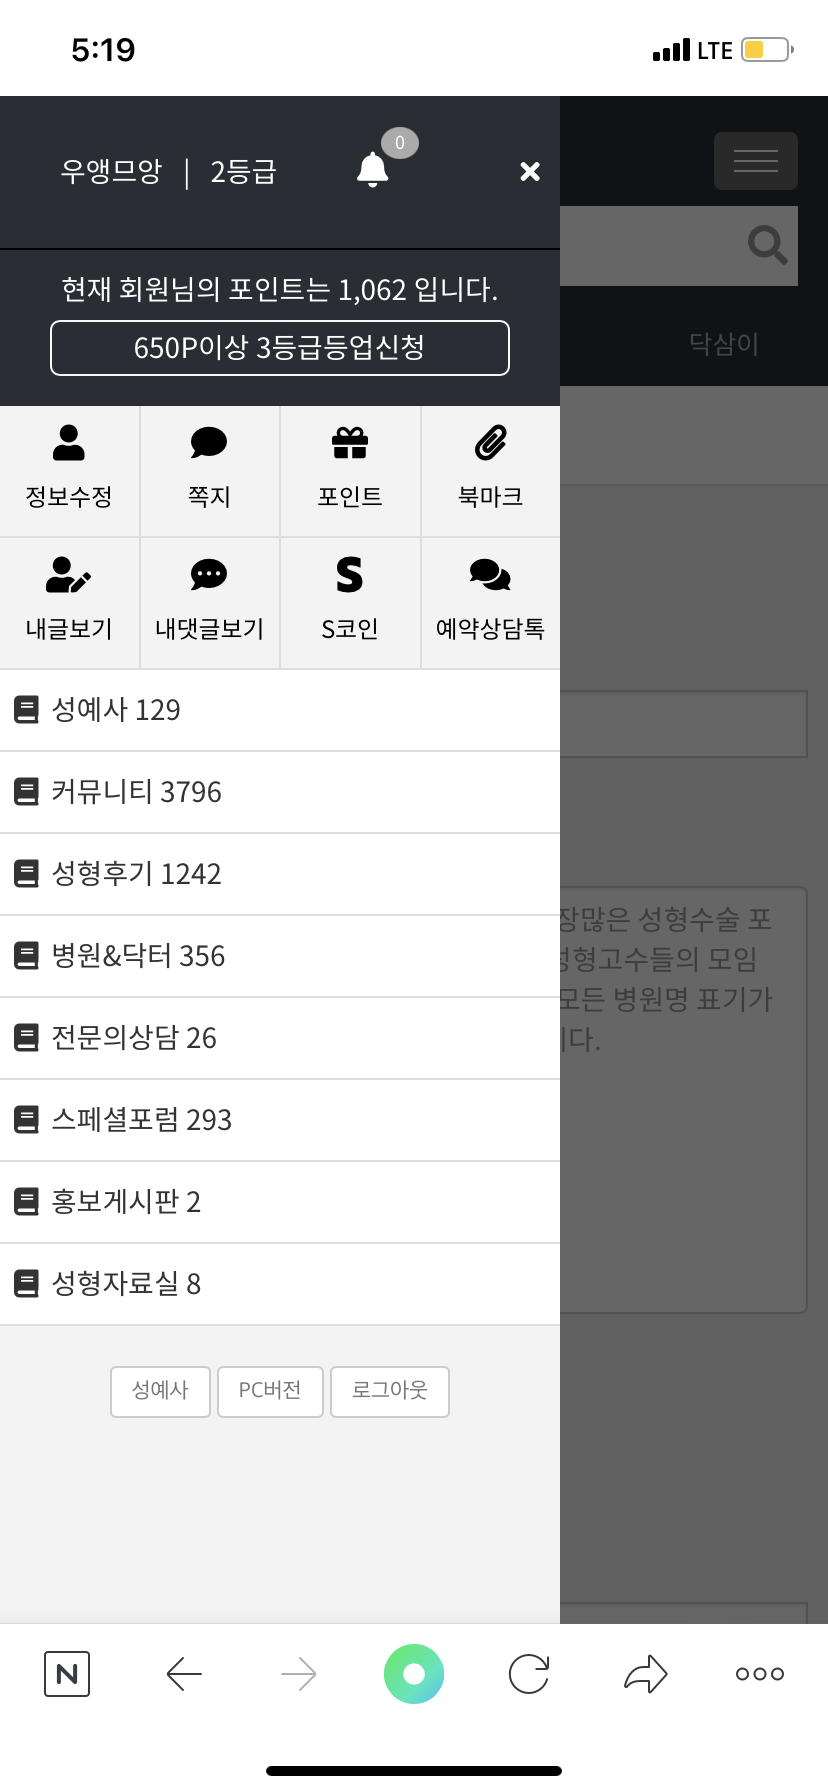Close the side menu panel
The width and height of the screenshot is (828, 1792).
point(530,172)
